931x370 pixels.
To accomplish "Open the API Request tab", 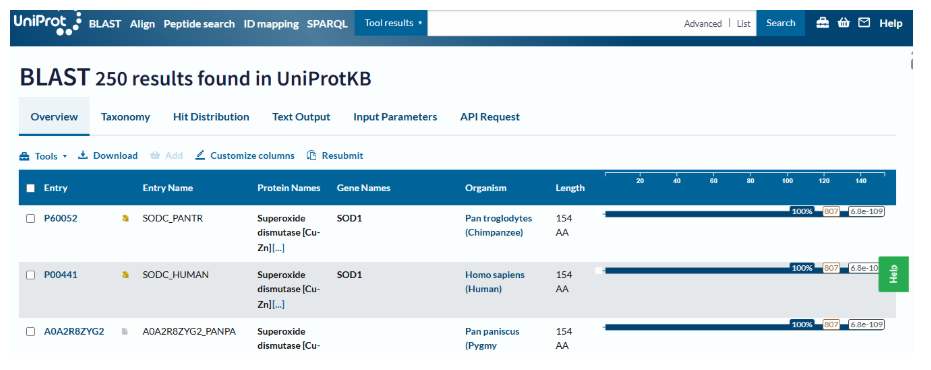I will point(490,117).
